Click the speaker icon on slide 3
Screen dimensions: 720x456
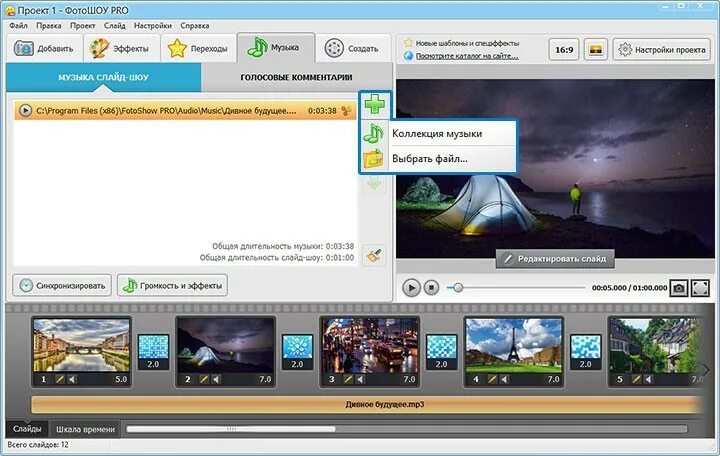pyautogui.click(x=360, y=379)
